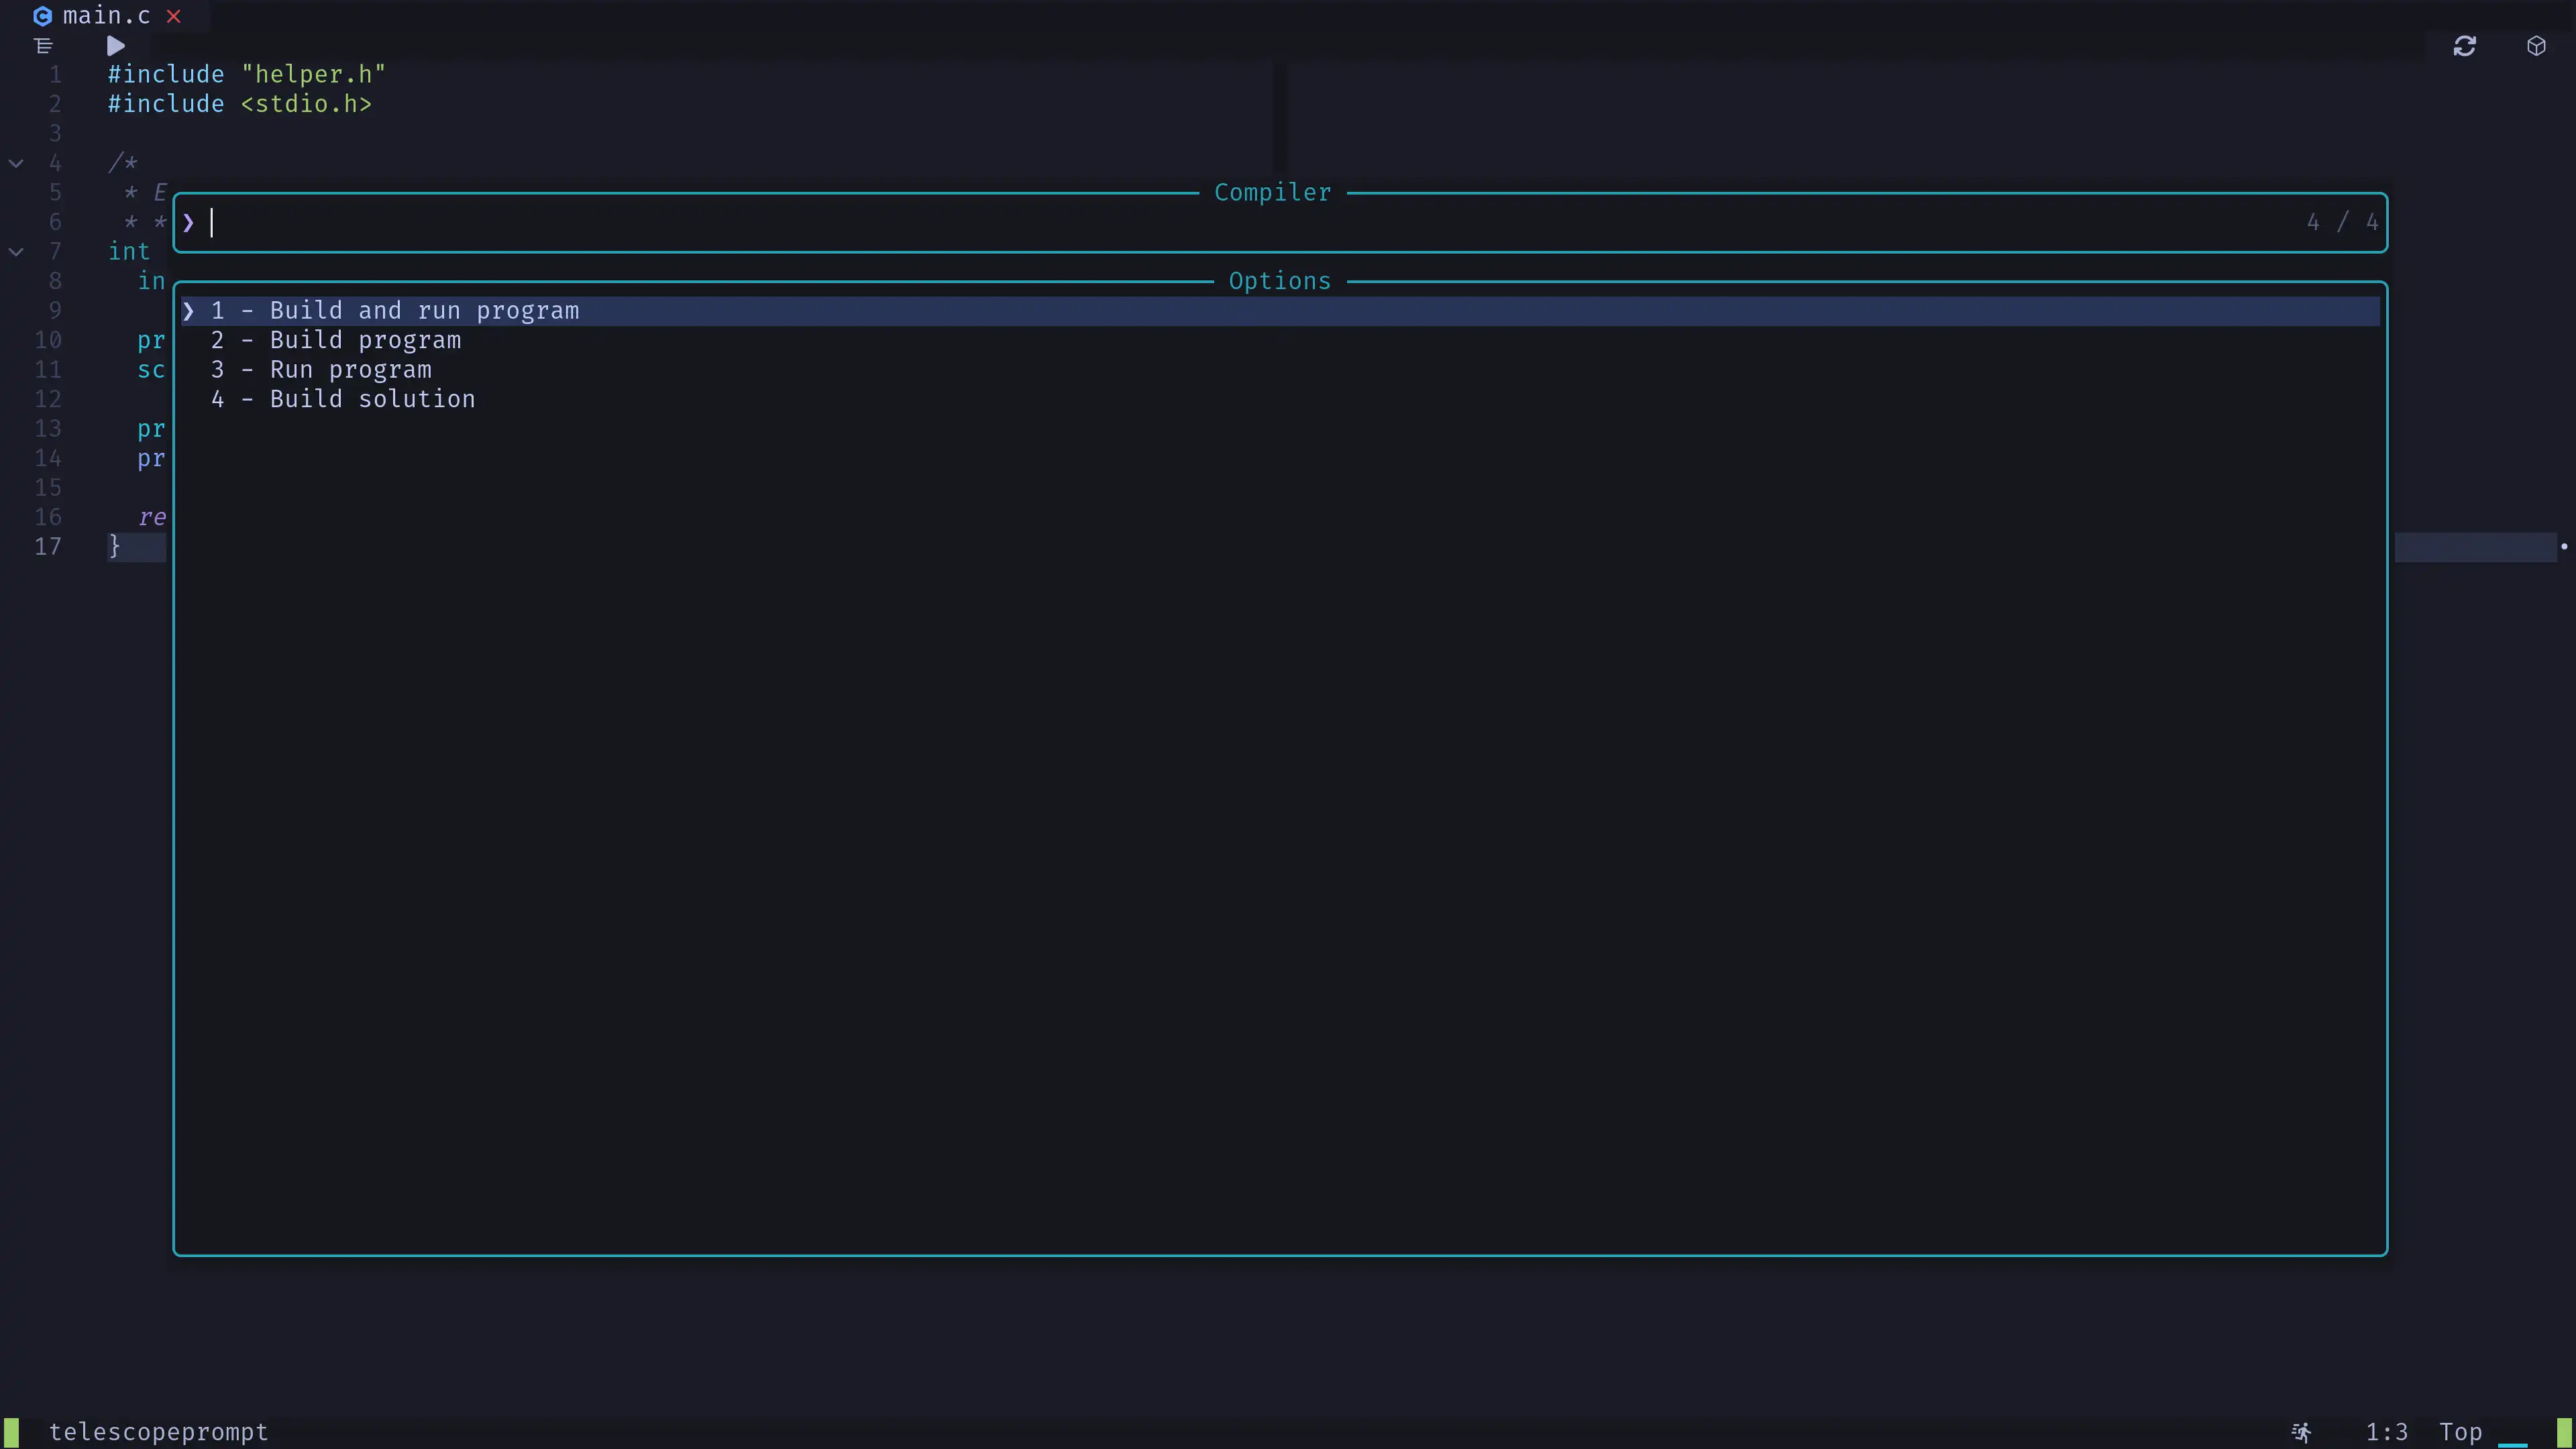The height and width of the screenshot is (1449, 2576).
Task: Click line number 17 in gutter
Action: click(x=48, y=547)
